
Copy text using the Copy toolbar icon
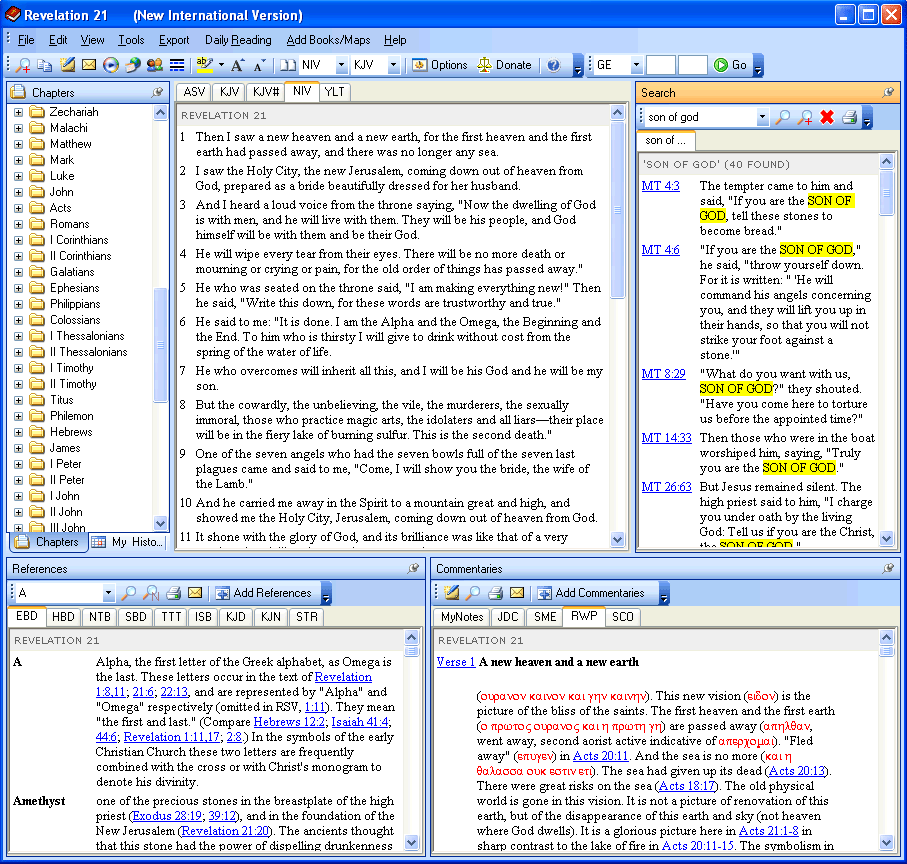click(42, 65)
